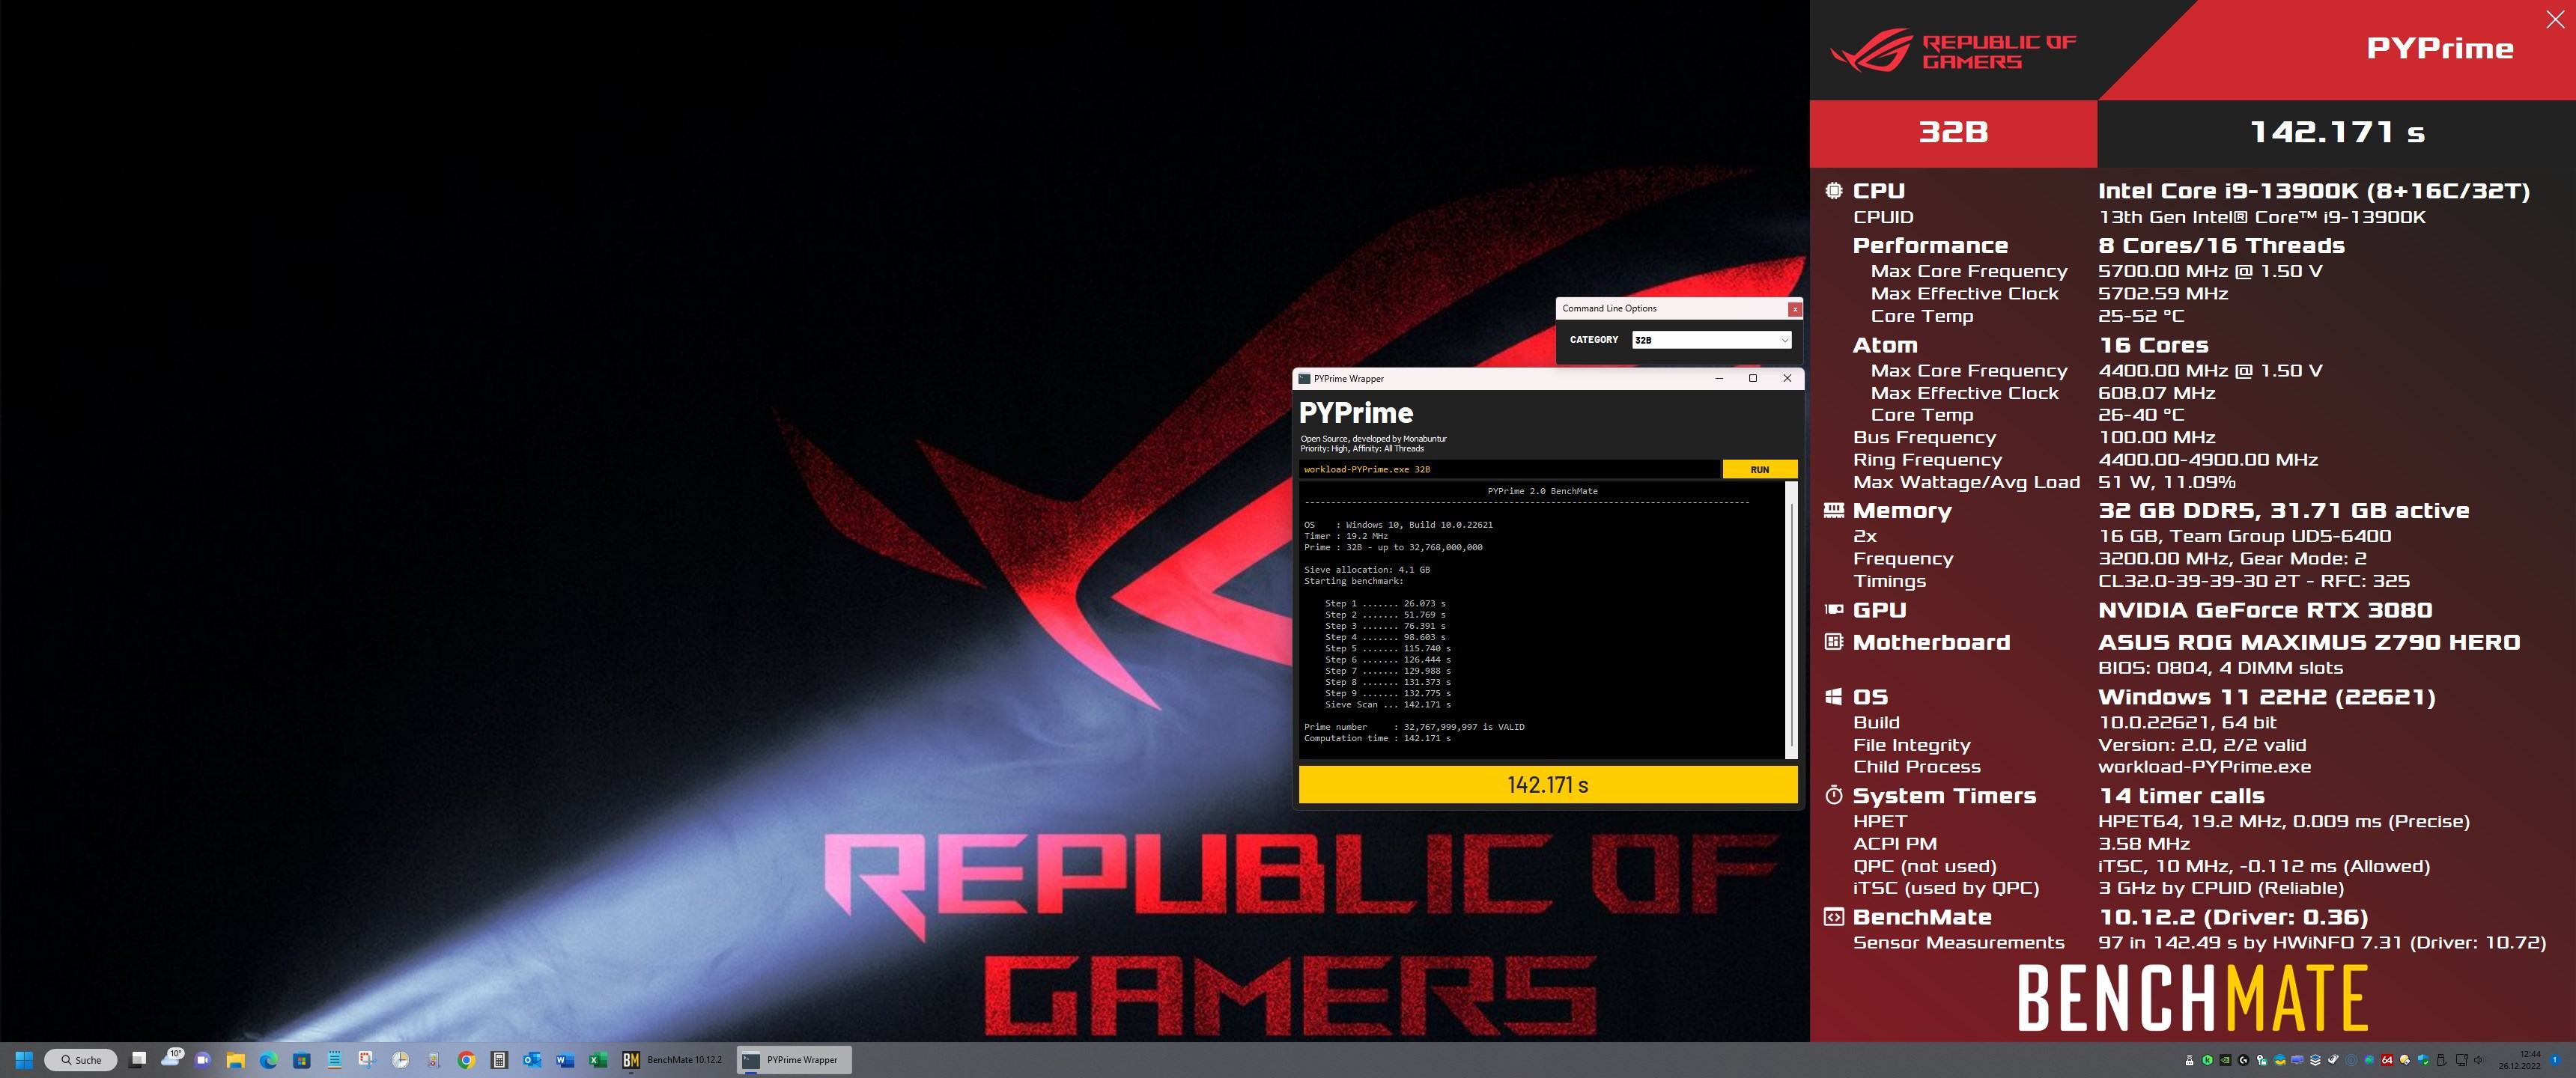The height and width of the screenshot is (1078, 2576).
Task: Click the 16 GB, Team Group UD5-6400 text
Action: point(2245,536)
